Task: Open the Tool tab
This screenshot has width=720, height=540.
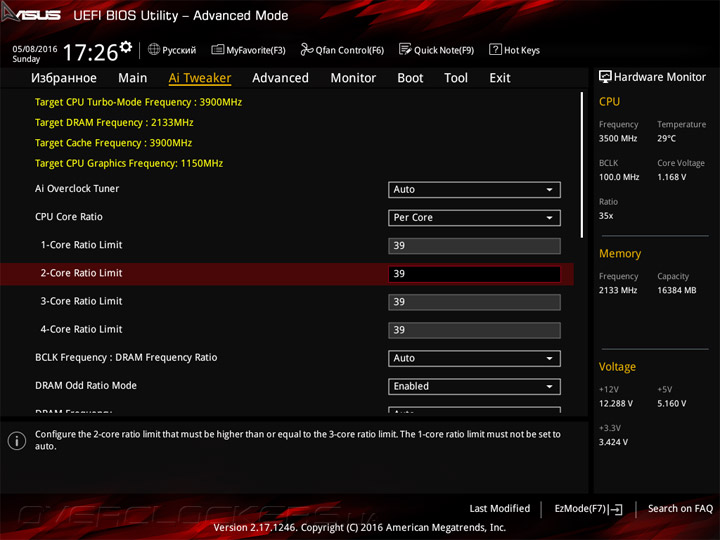Action: point(456,78)
